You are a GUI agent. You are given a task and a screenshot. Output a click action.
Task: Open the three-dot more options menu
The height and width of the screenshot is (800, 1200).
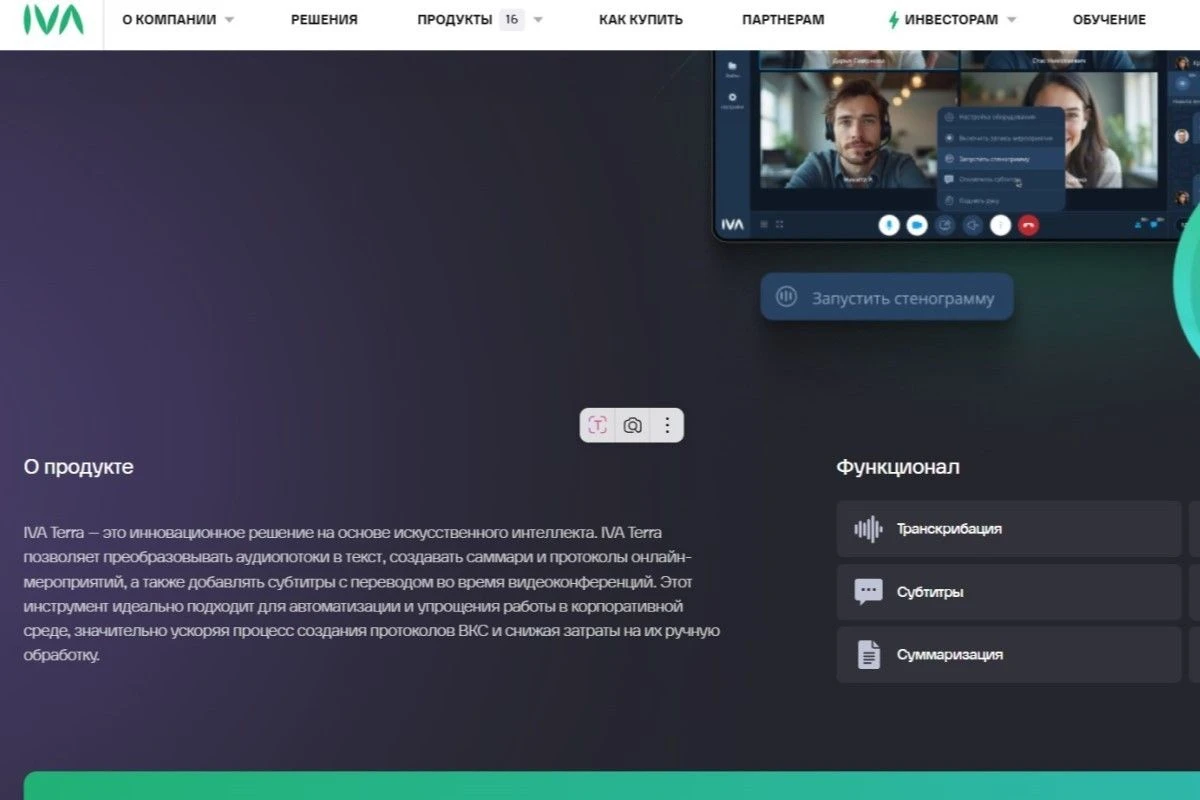[667, 425]
